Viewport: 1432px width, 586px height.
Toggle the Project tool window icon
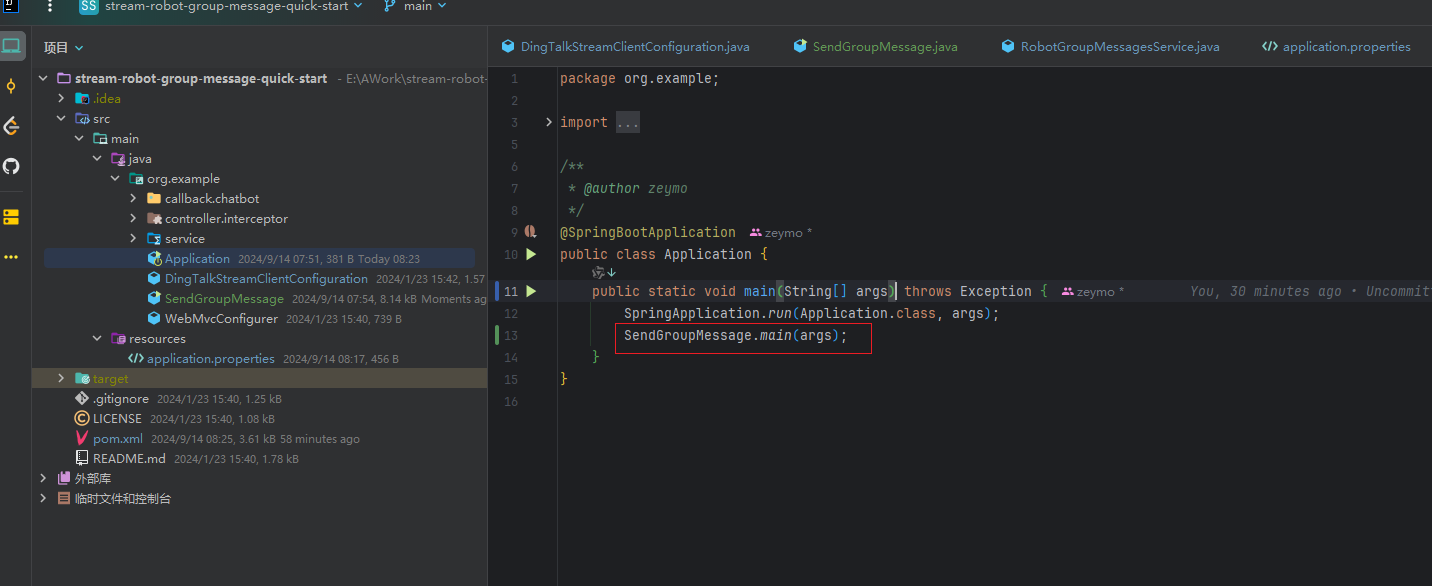pyautogui.click(x=11, y=46)
